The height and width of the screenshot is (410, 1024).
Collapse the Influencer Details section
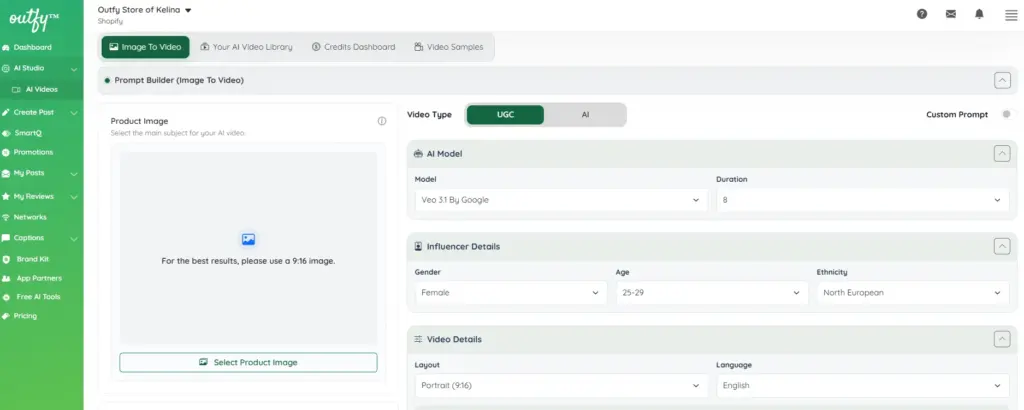pos(1002,246)
